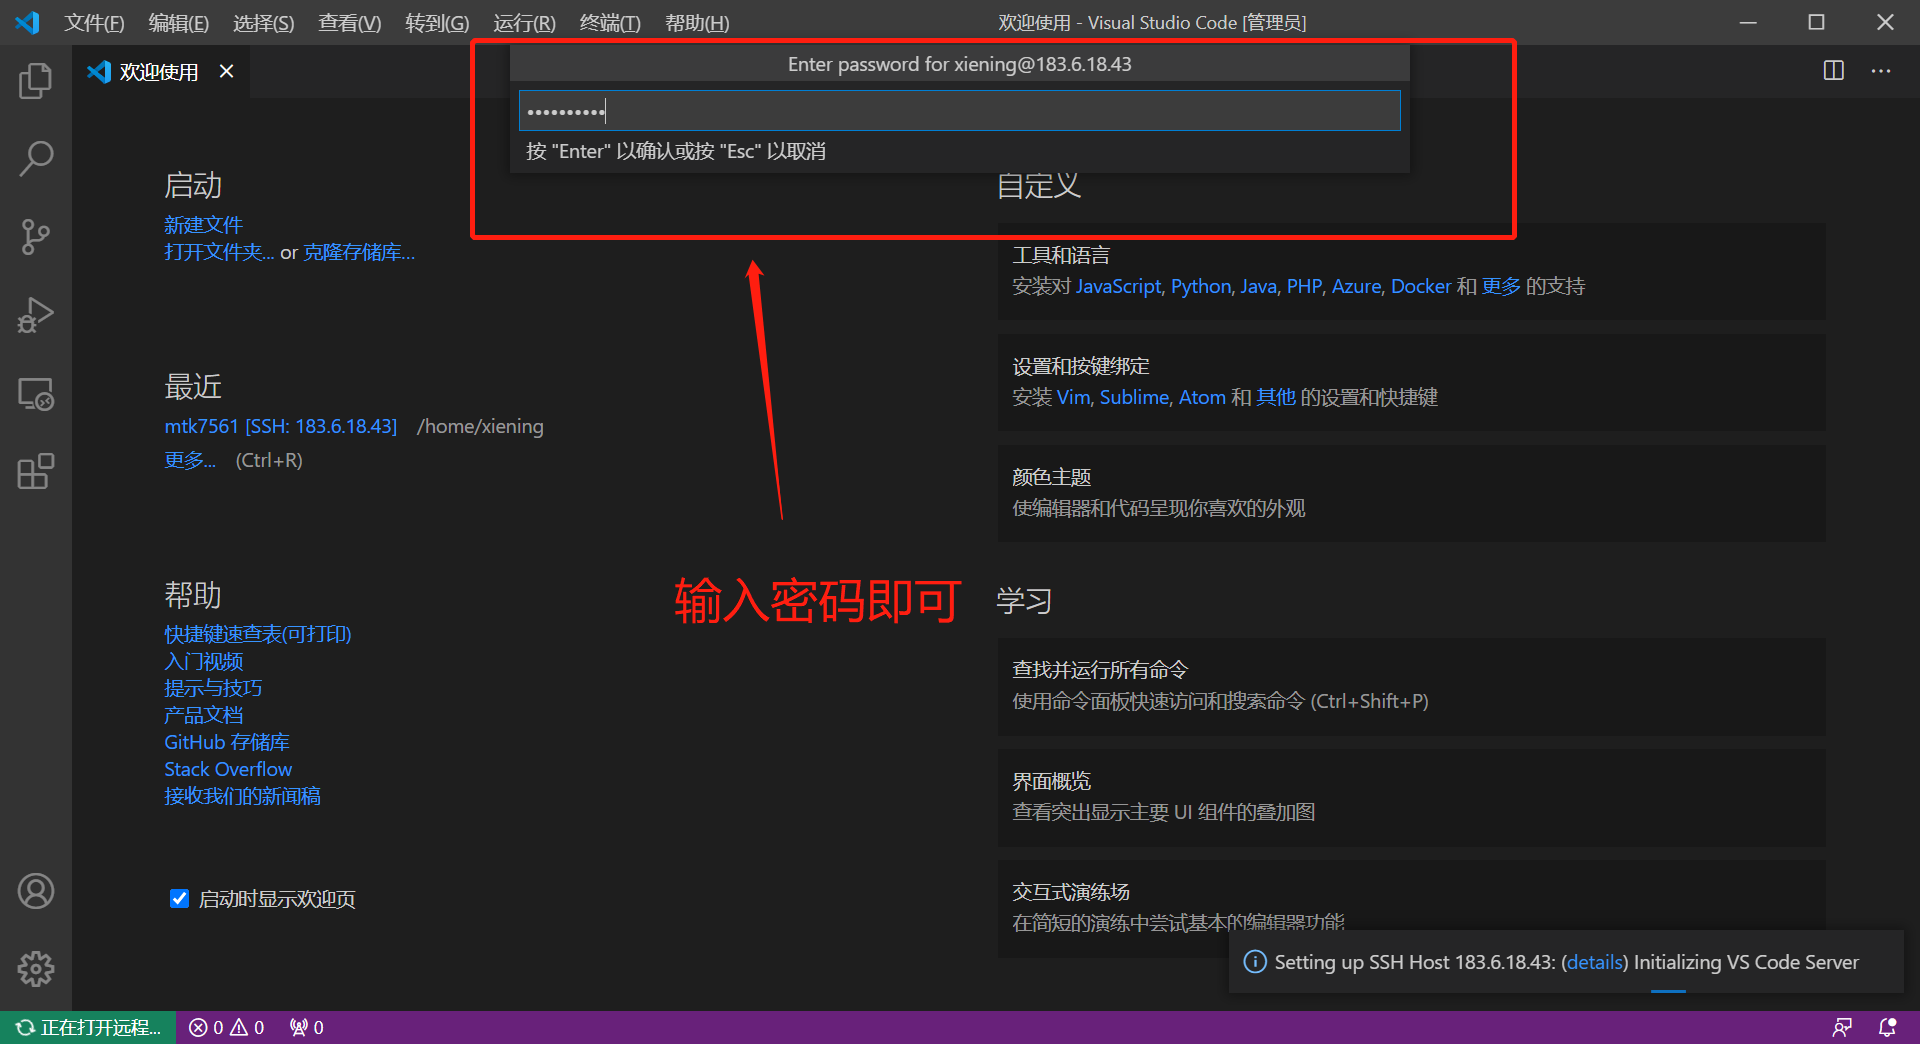Open the 终端(T) menu
This screenshot has width=1920, height=1044.
[x=610, y=22]
